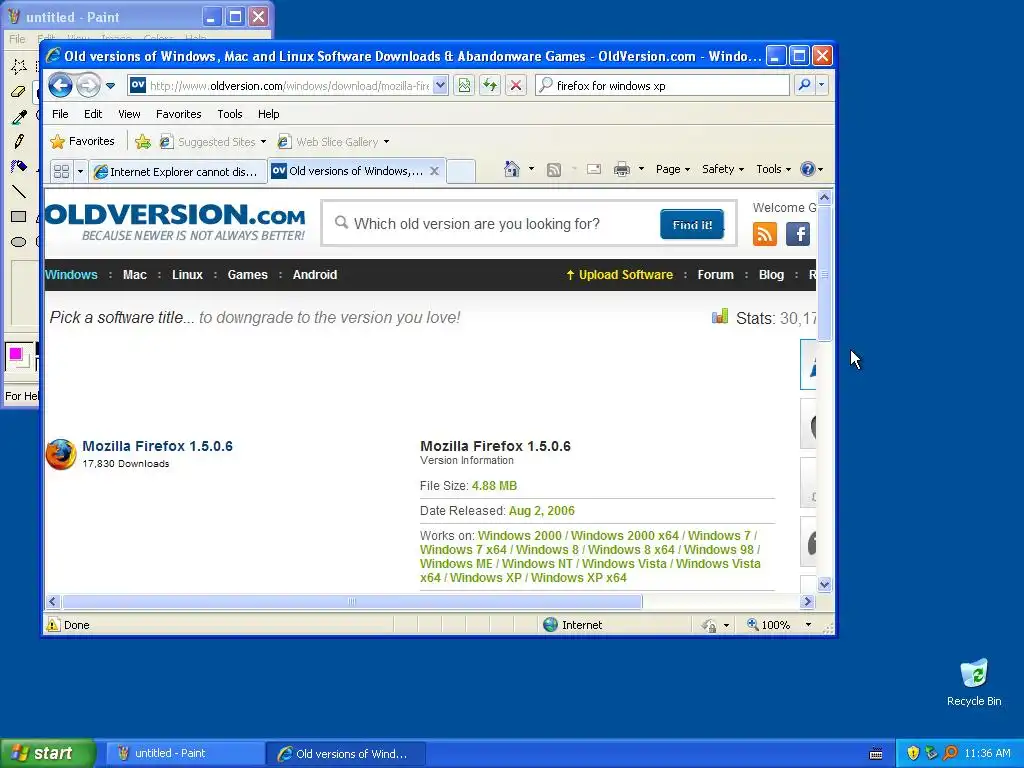Click the Print icon in command bar

622,169
